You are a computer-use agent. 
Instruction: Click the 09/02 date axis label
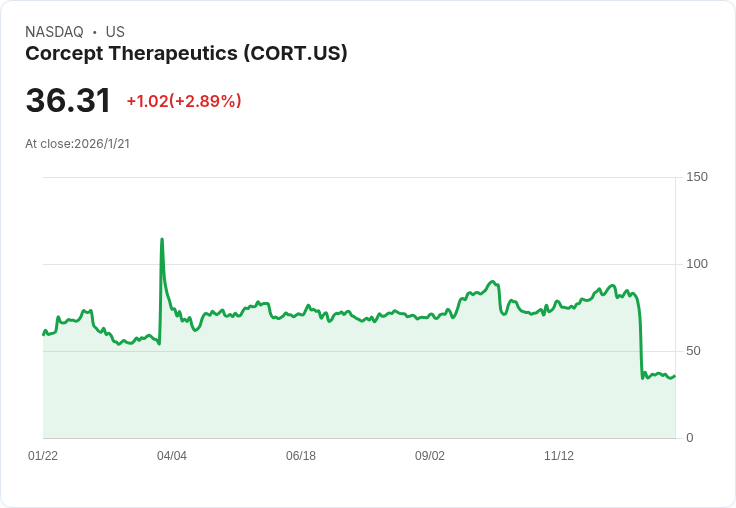[430, 456]
